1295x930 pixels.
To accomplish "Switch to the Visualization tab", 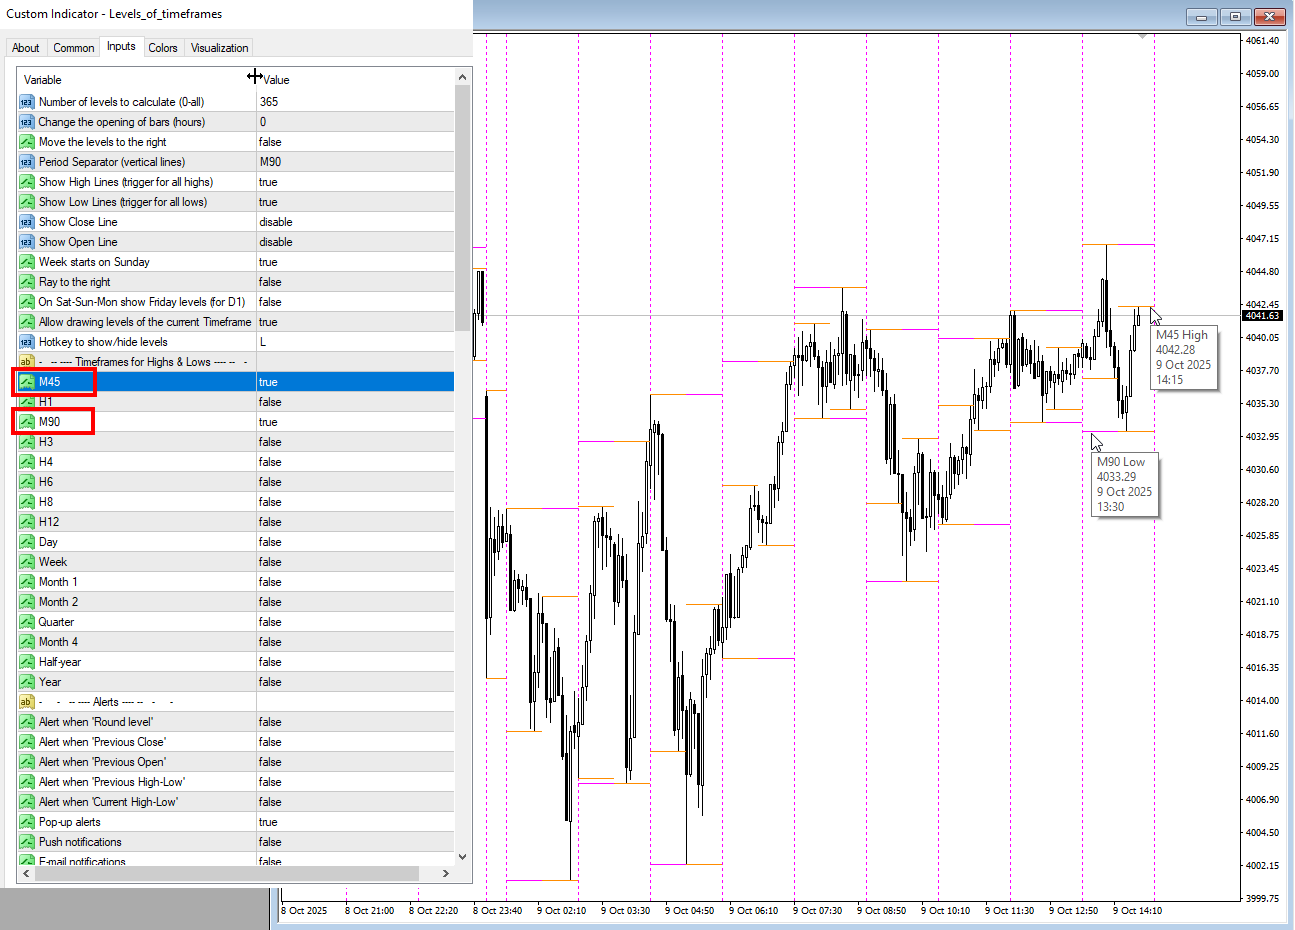I will (x=219, y=48).
